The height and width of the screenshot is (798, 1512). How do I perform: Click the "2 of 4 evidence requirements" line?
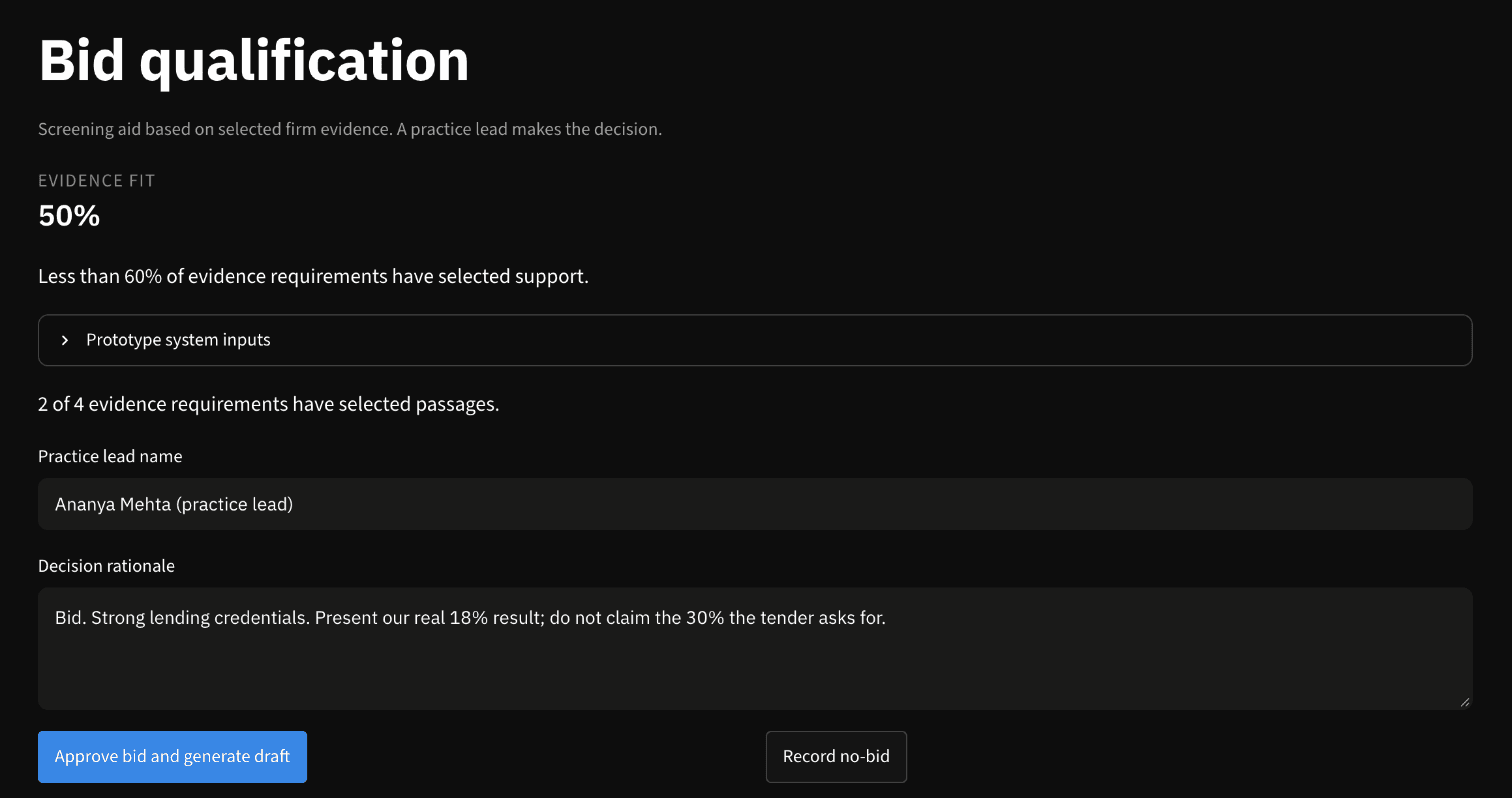[x=268, y=404]
